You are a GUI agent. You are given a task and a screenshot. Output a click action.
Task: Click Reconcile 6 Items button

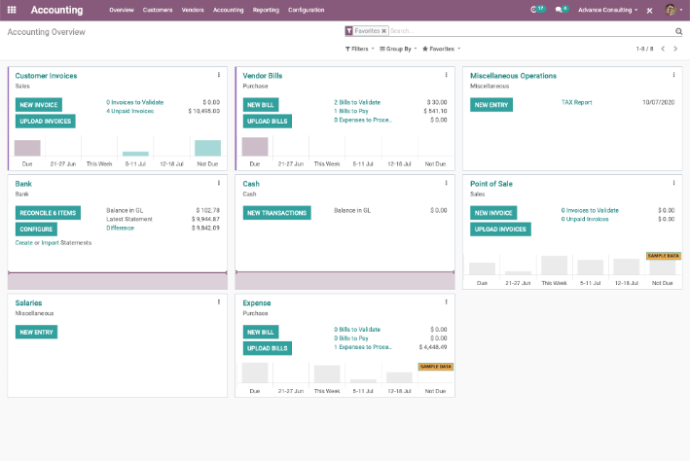[x=47, y=213]
